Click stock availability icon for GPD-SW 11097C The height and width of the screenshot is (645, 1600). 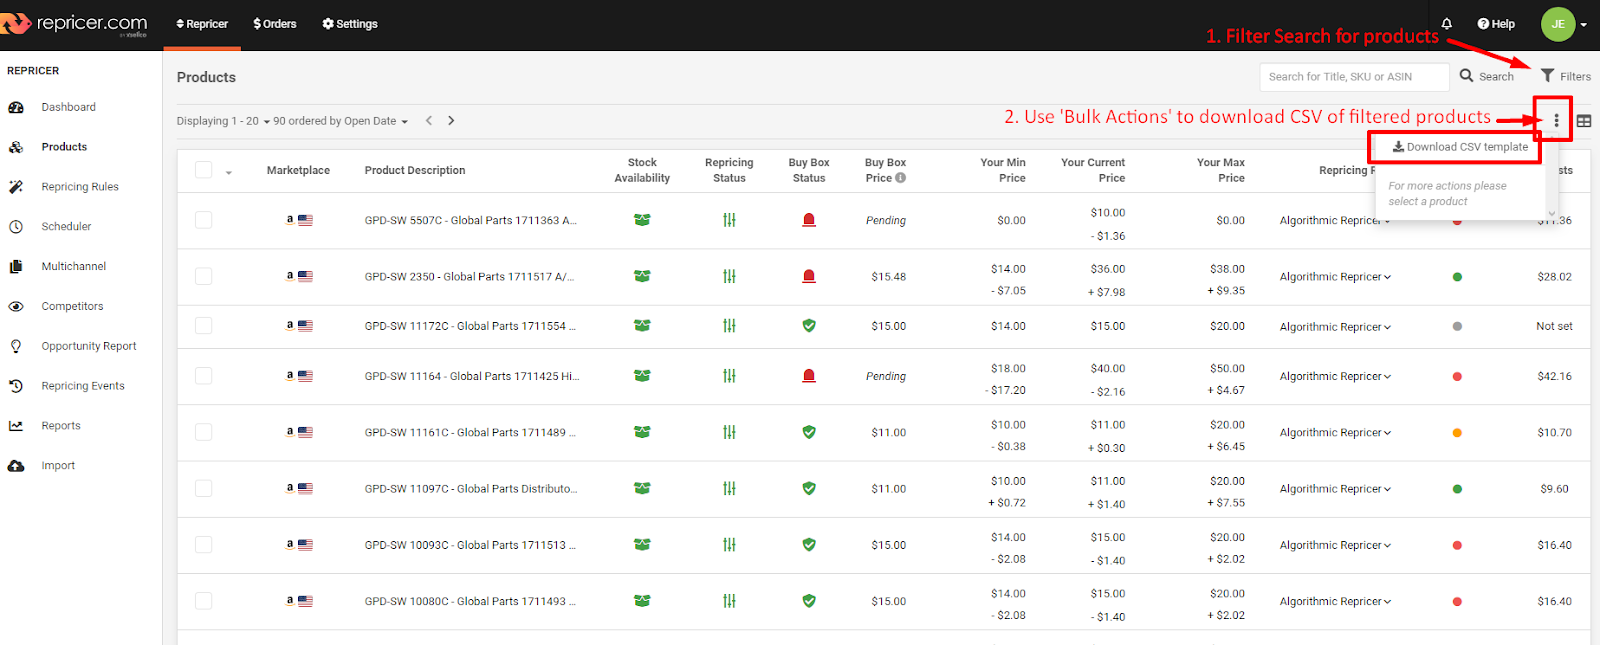tap(642, 488)
